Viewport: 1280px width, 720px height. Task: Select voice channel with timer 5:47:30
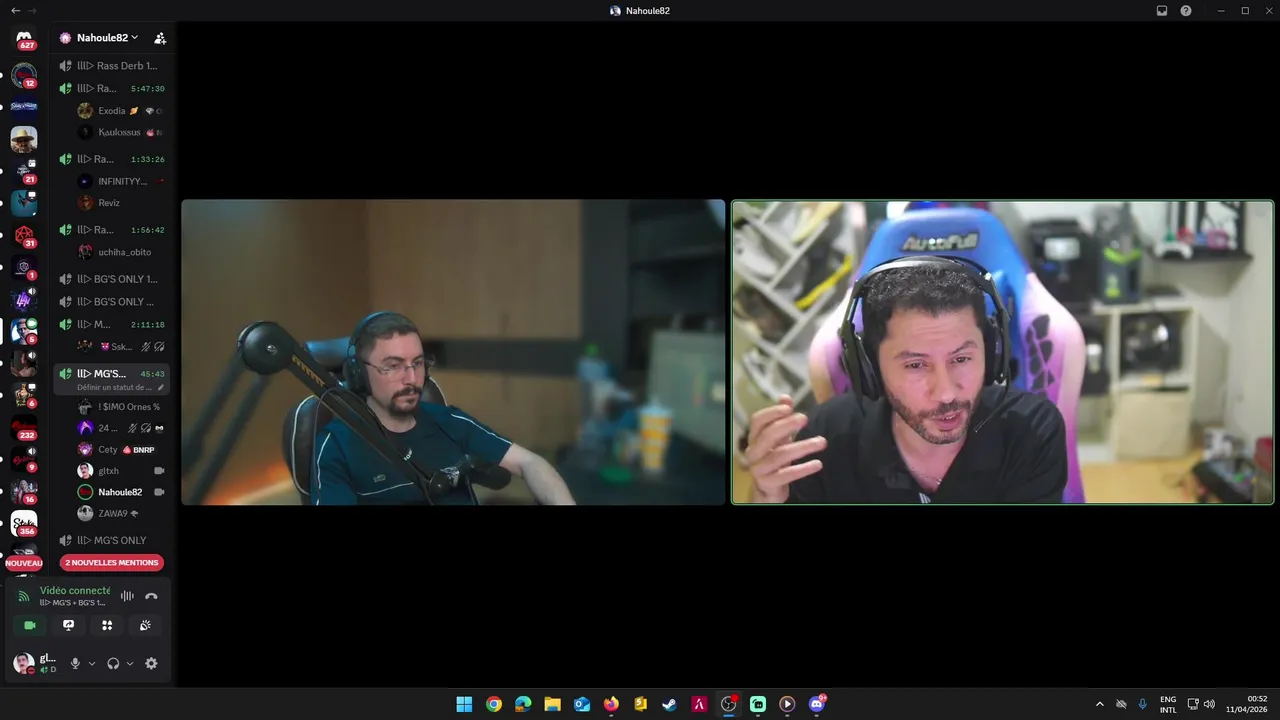pos(112,89)
